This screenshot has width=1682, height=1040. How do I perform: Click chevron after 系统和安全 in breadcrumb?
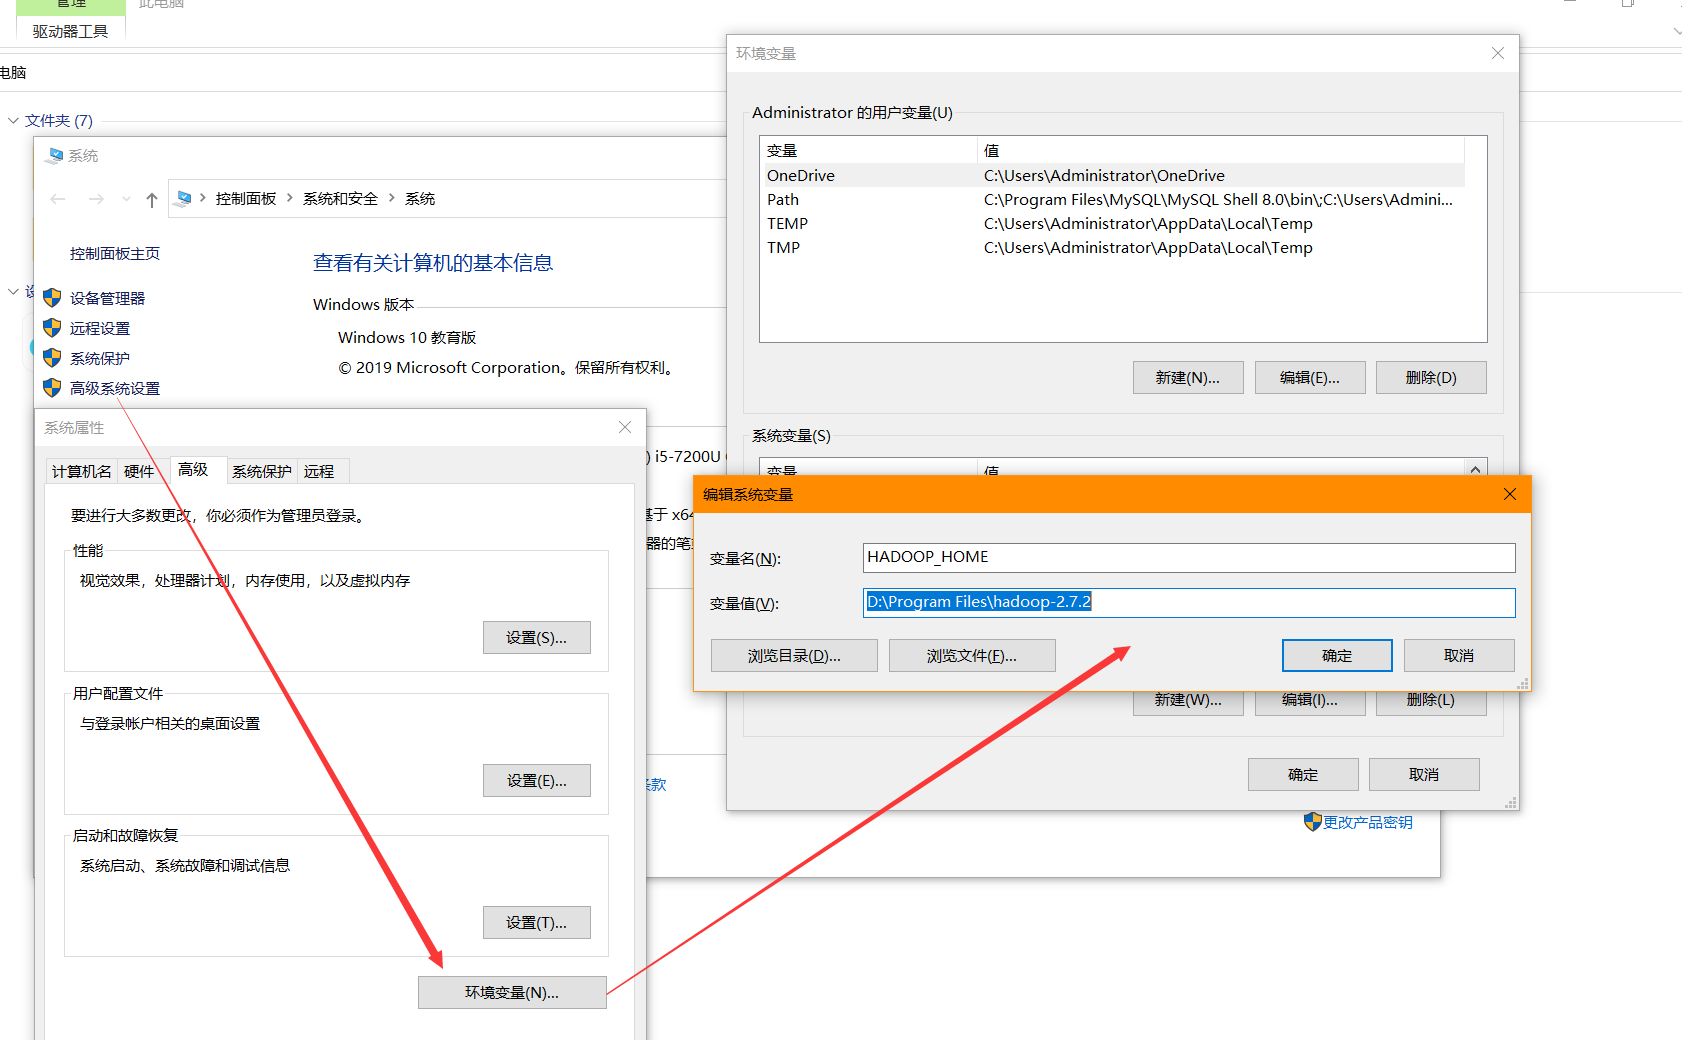point(391,198)
